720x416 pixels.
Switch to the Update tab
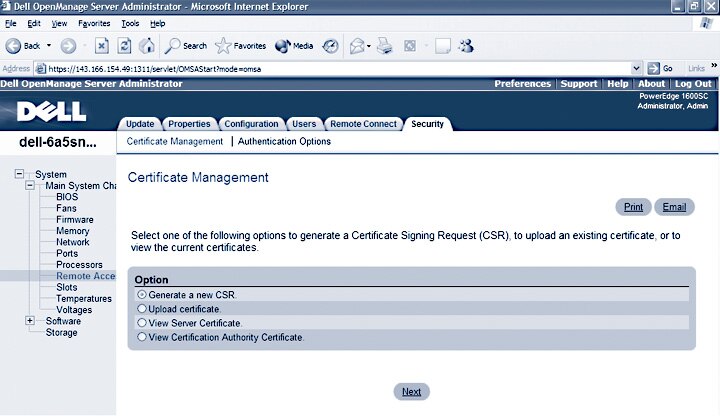[x=140, y=124]
